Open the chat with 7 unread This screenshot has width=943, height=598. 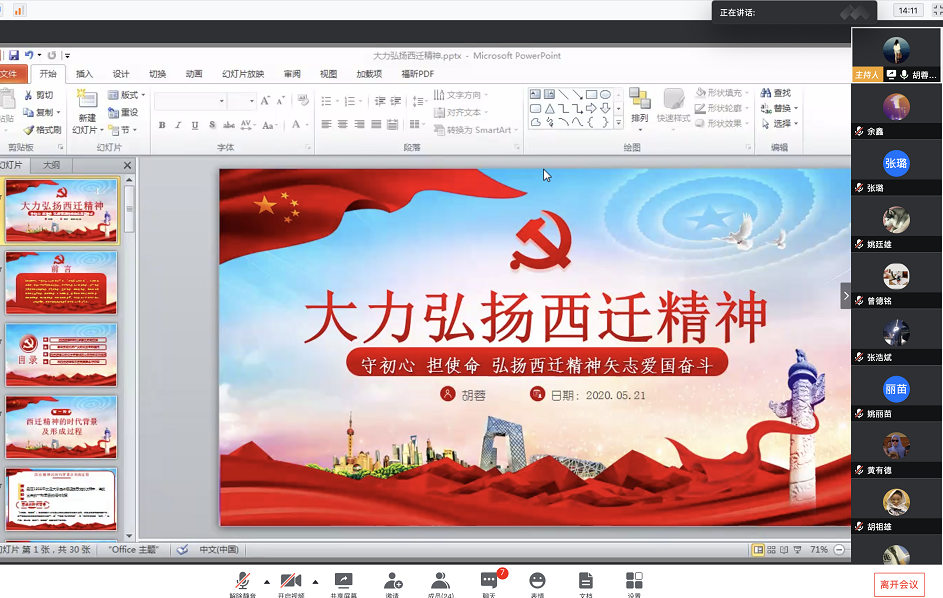click(x=490, y=582)
